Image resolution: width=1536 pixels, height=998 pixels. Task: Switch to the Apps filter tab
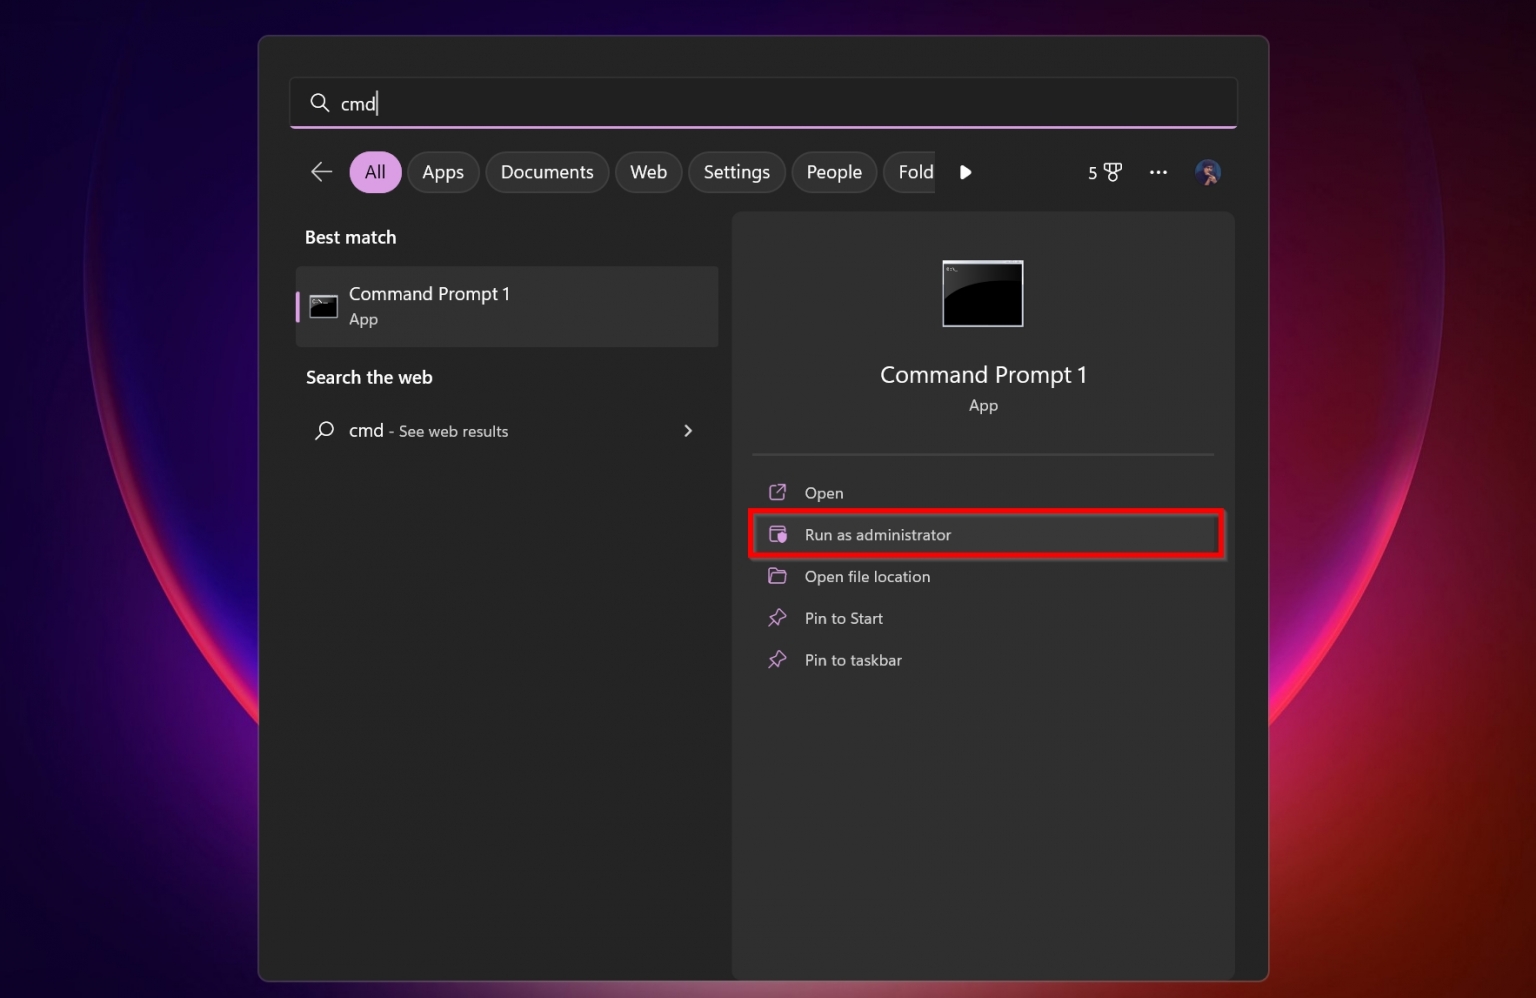point(443,172)
